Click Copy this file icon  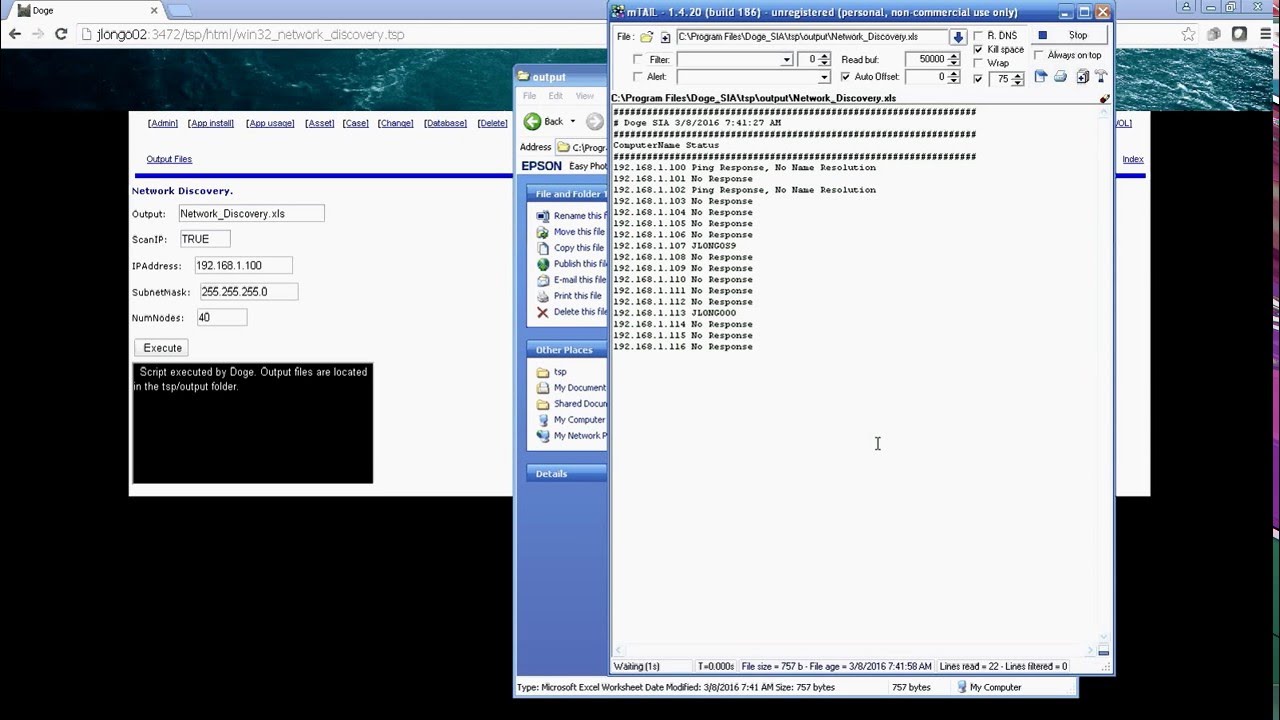click(543, 248)
